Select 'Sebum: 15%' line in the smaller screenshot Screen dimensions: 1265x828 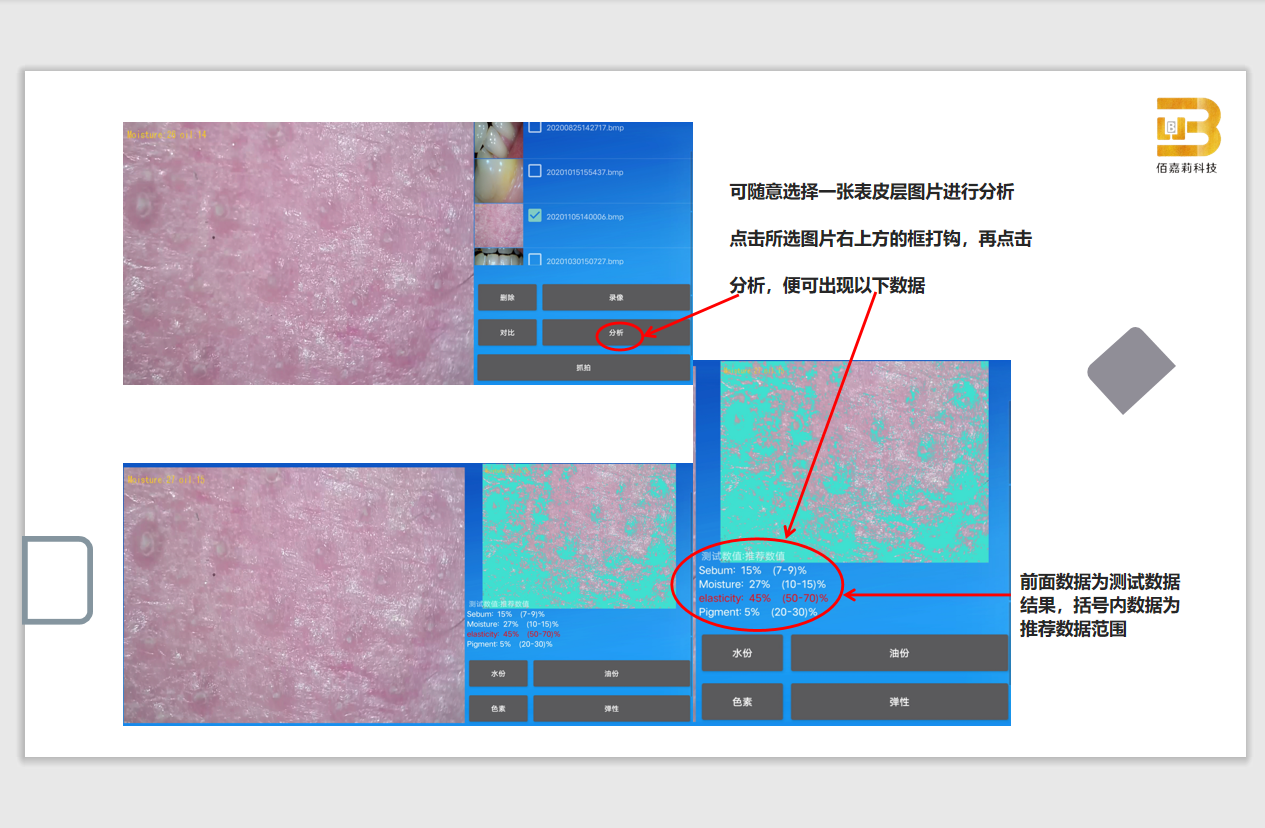click(x=505, y=614)
